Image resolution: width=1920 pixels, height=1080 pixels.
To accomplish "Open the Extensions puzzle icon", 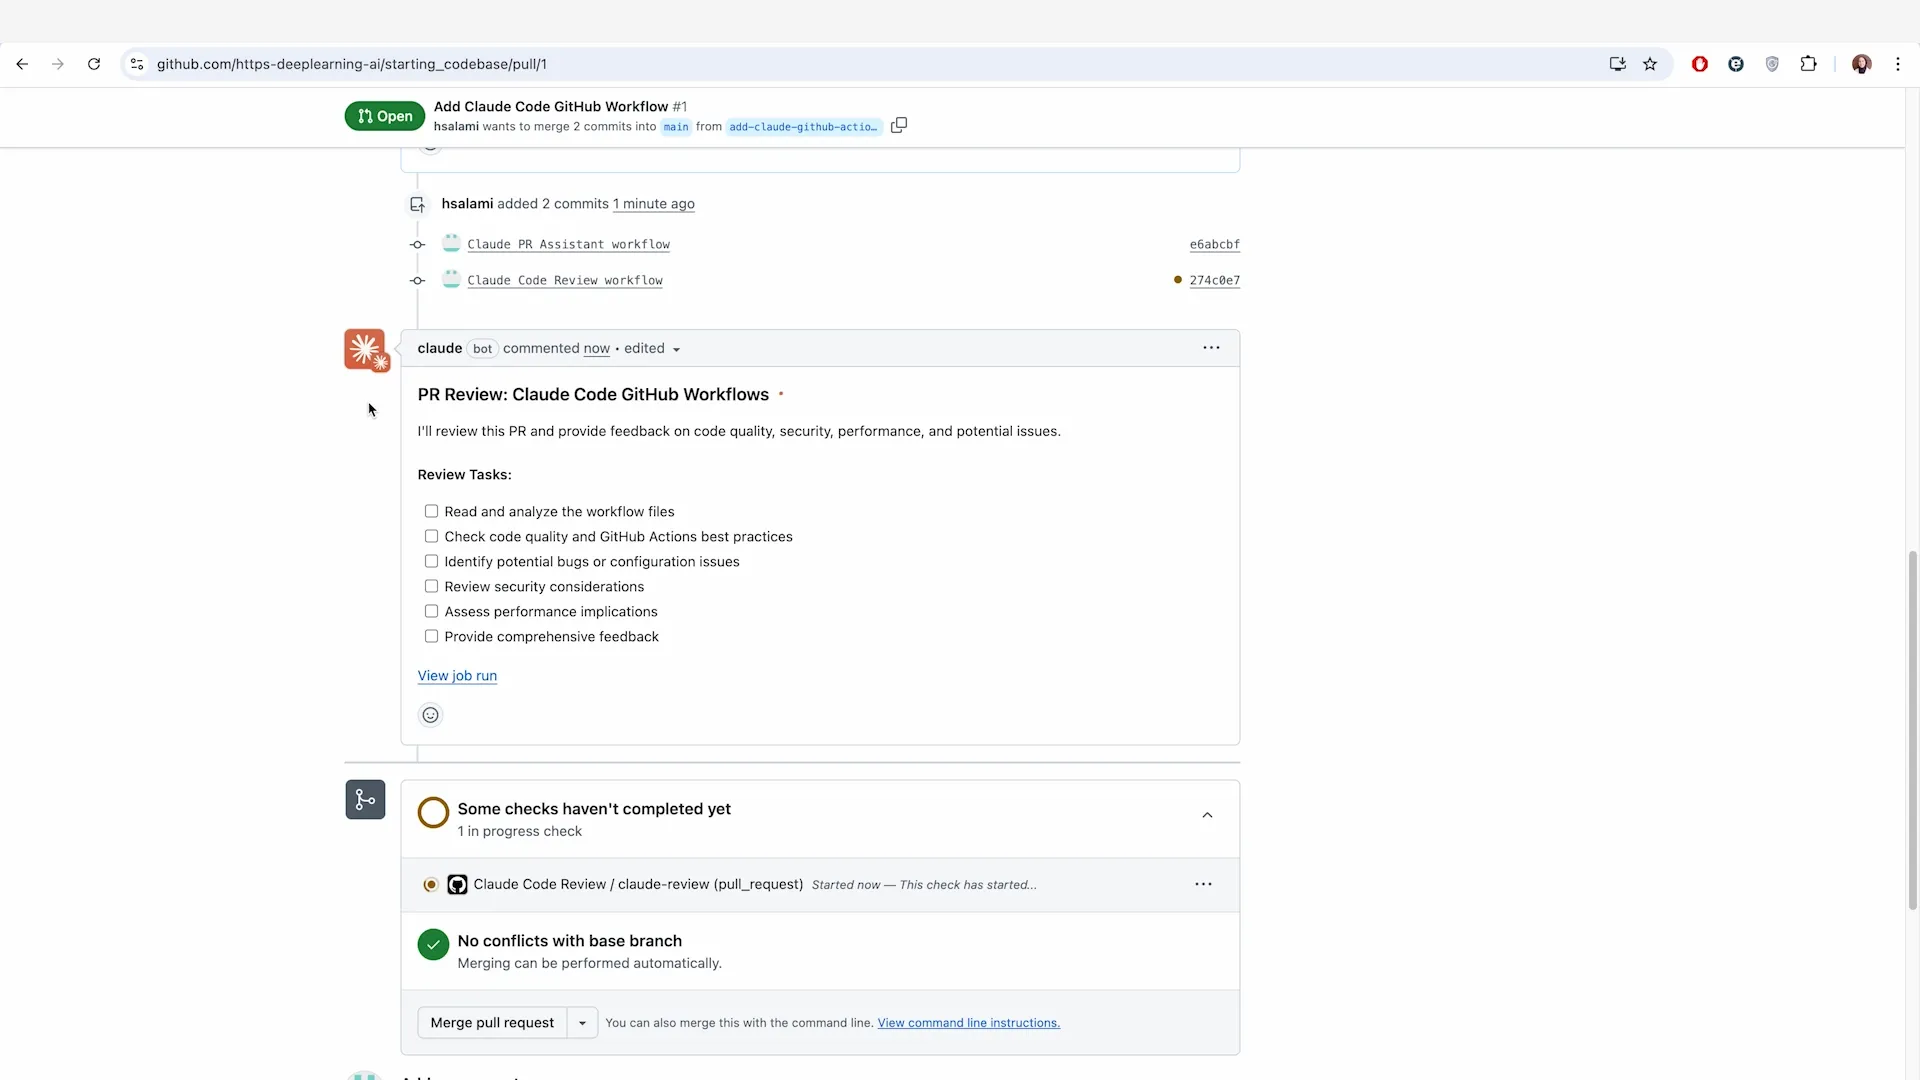I will (1808, 64).
